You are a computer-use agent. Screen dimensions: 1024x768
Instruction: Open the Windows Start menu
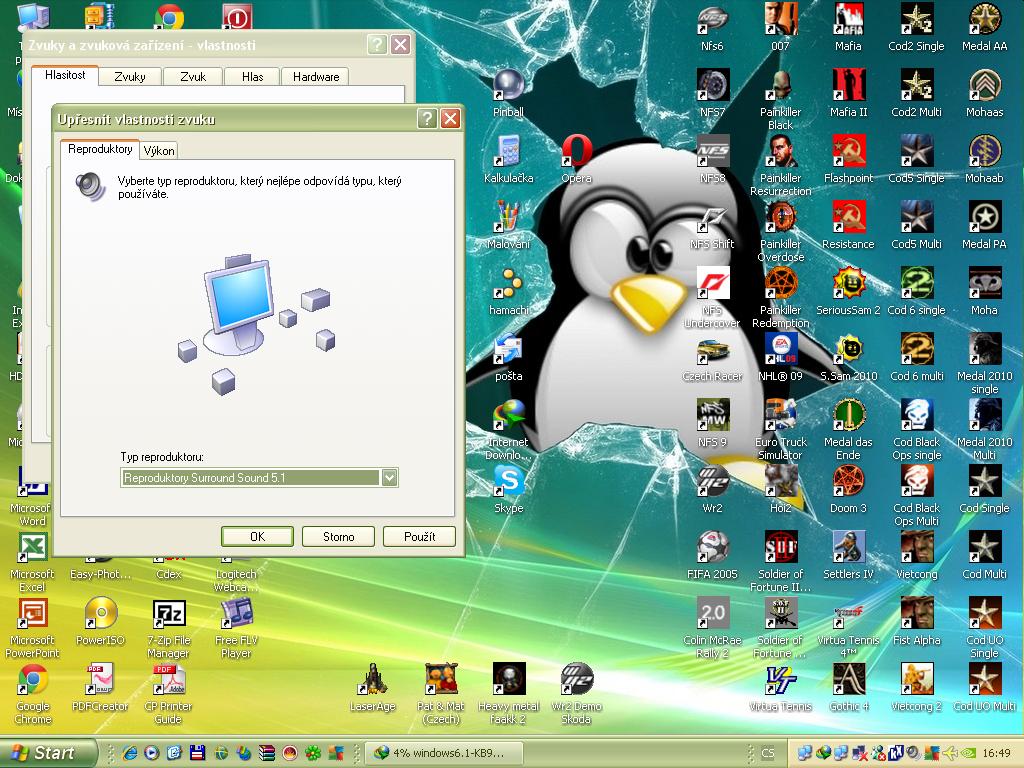[48, 753]
